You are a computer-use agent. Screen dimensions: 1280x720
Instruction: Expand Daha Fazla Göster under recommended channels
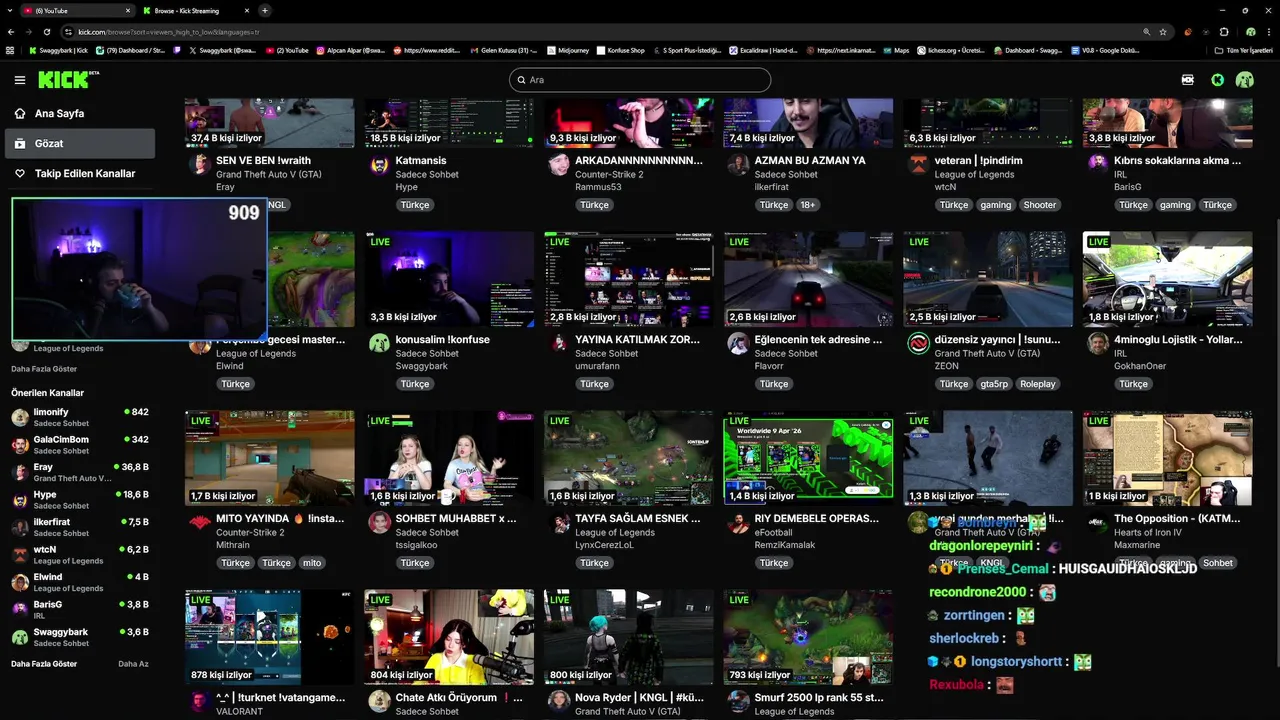click(44, 664)
